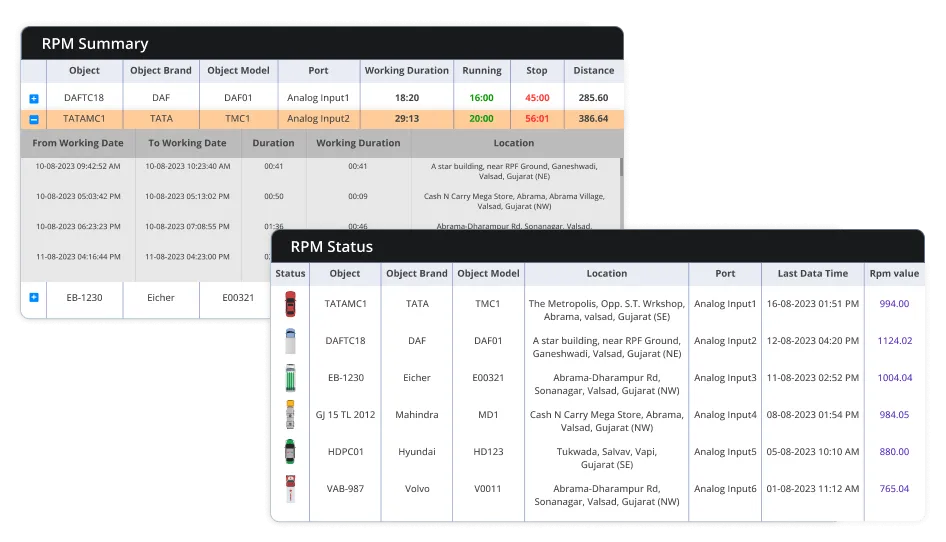Sort by Working Duration column header

[x=406, y=71]
